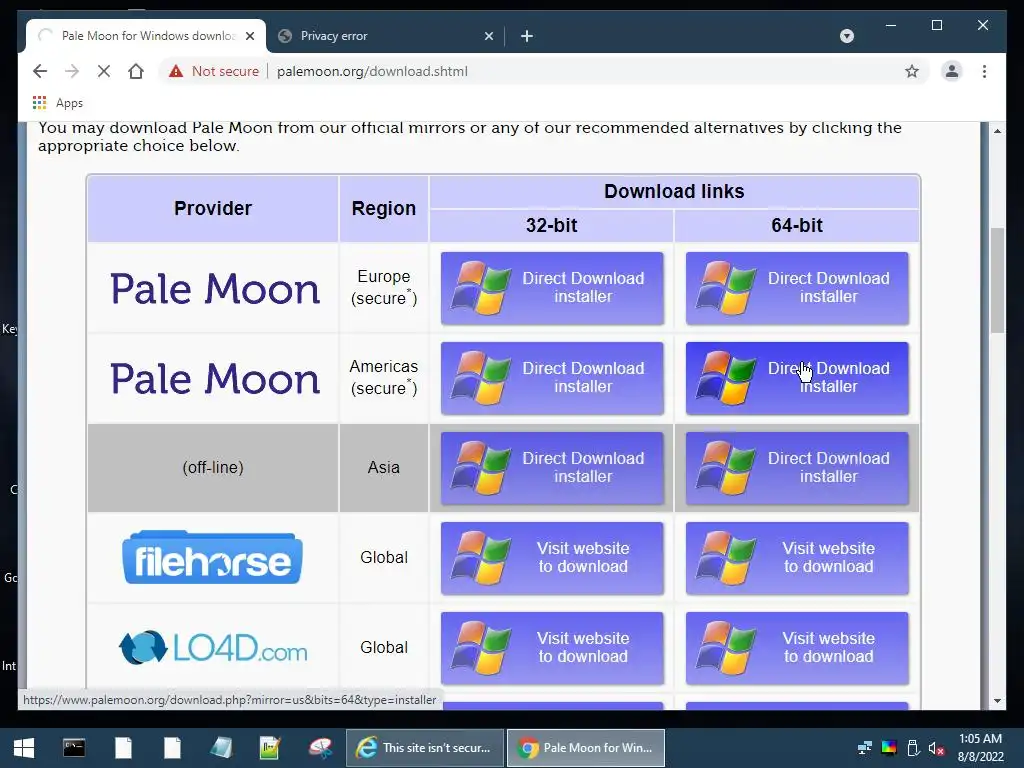Click the scroll-down arrow of the page
The width and height of the screenshot is (1024, 768).
997,701
